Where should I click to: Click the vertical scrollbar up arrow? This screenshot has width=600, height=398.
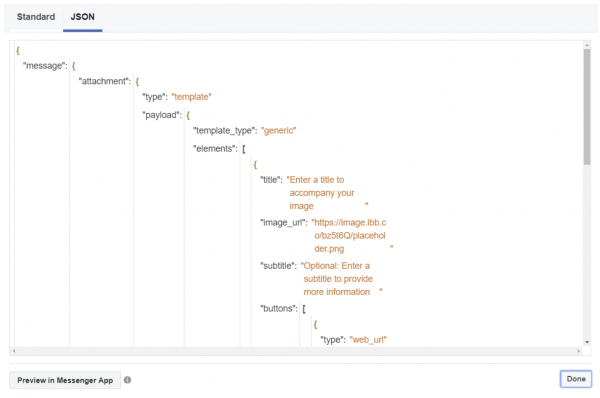point(587,45)
